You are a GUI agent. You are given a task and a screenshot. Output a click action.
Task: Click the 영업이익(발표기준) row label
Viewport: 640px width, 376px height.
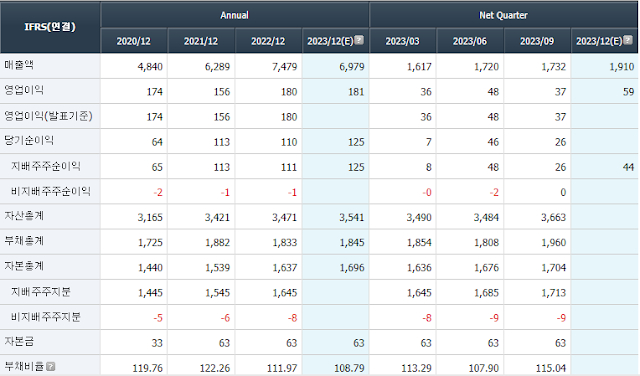[48, 116]
